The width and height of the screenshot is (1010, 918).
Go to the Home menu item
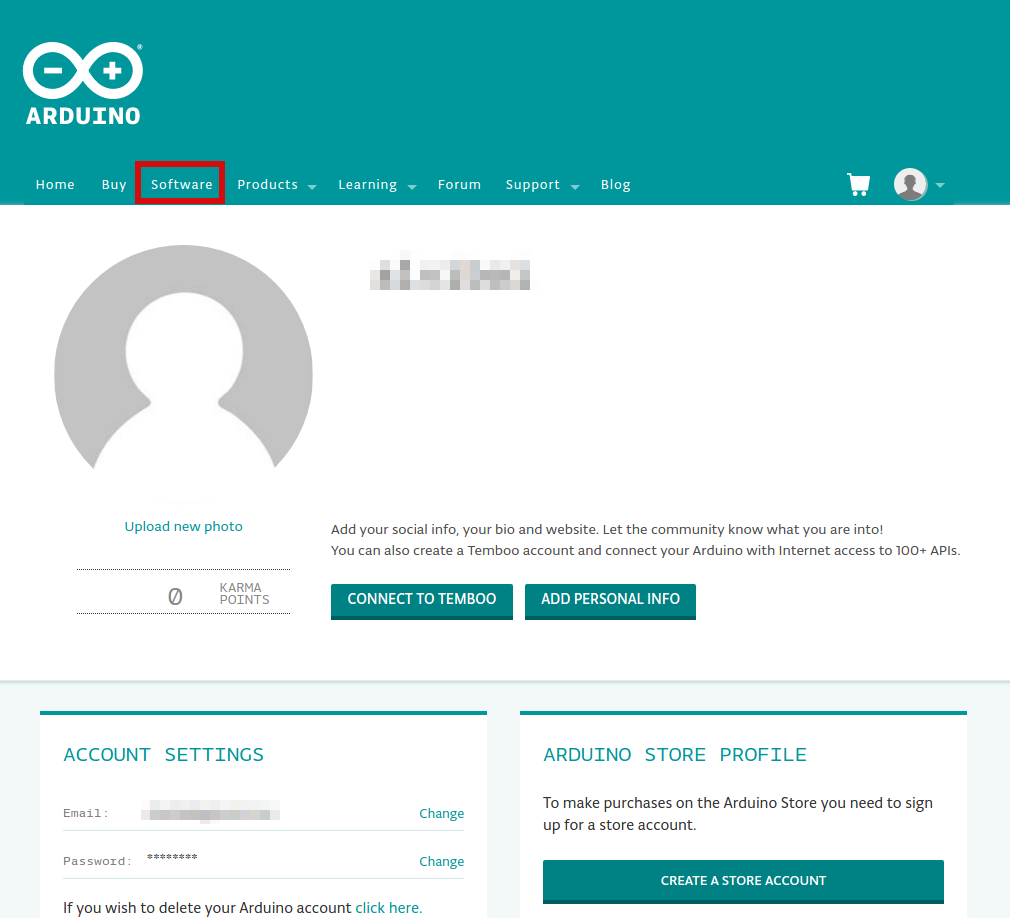pos(55,185)
